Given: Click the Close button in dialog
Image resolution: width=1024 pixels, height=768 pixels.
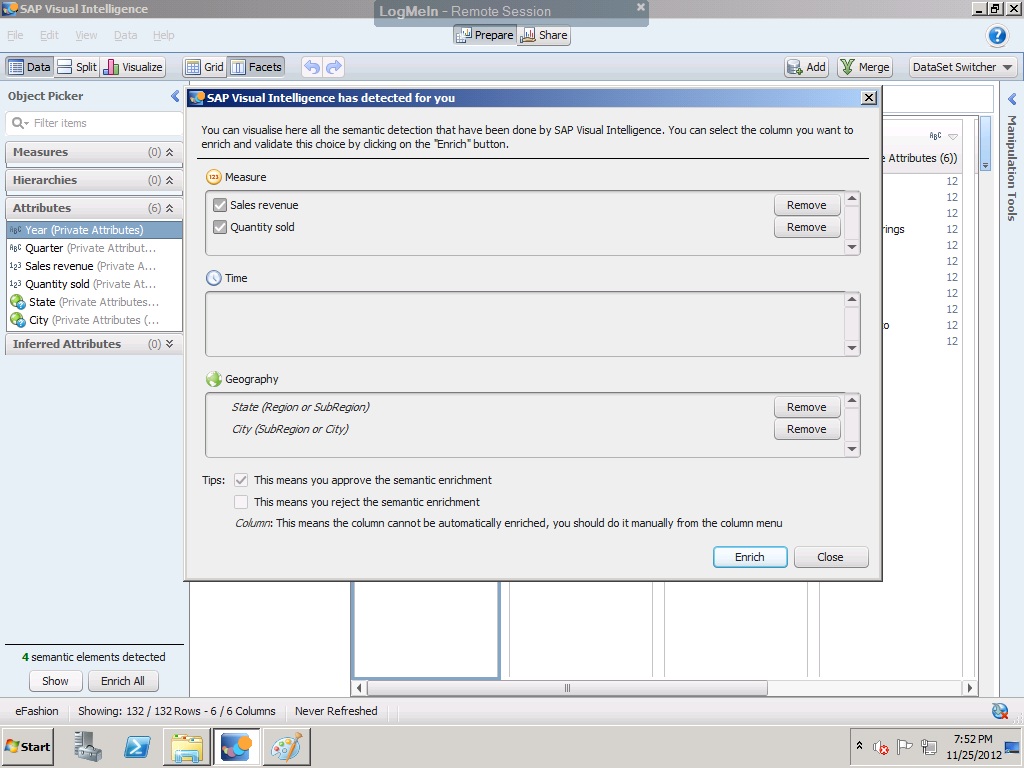Looking at the screenshot, I should coord(831,557).
